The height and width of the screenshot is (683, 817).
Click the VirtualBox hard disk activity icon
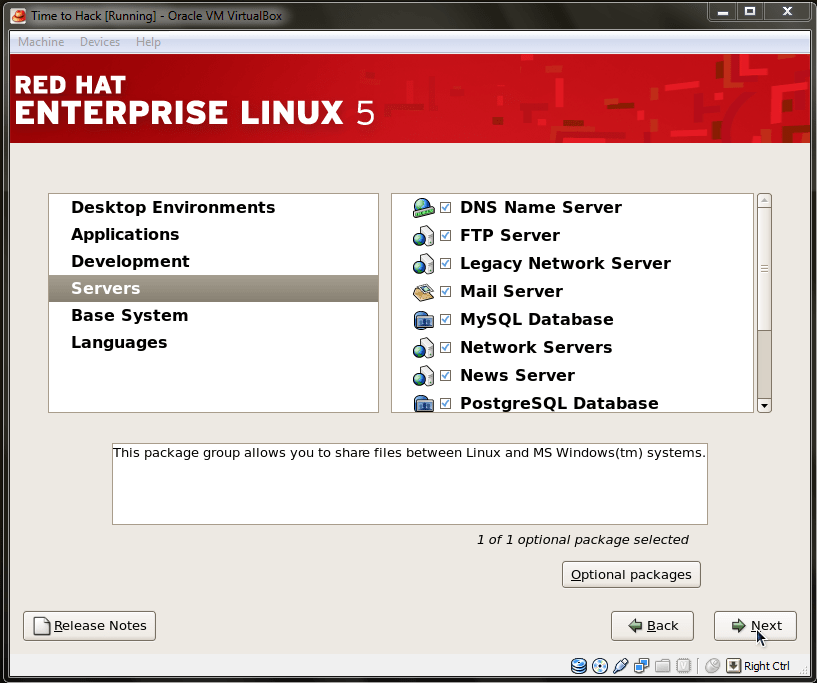578,665
